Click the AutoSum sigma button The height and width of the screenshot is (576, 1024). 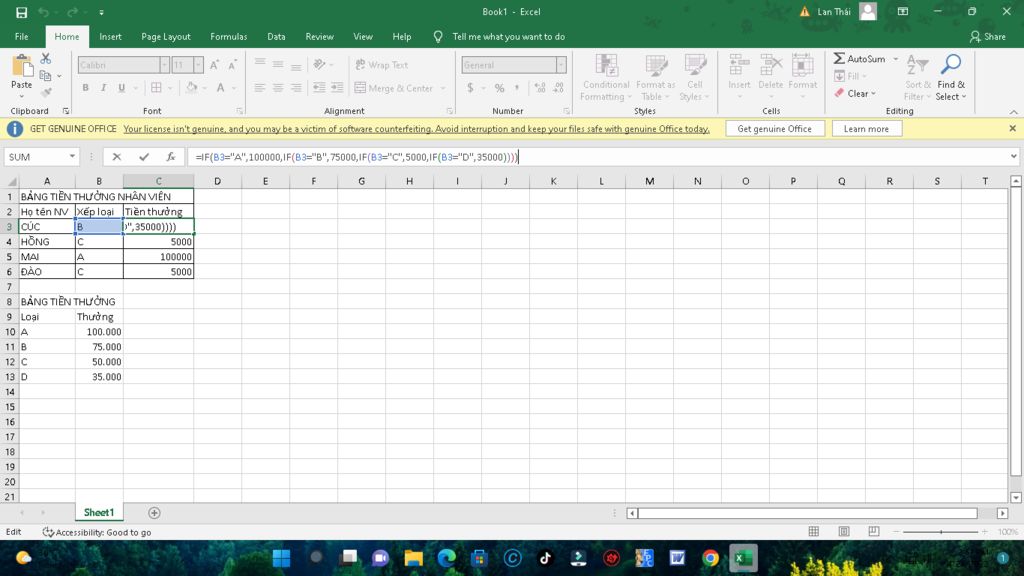[x=859, y=59]
